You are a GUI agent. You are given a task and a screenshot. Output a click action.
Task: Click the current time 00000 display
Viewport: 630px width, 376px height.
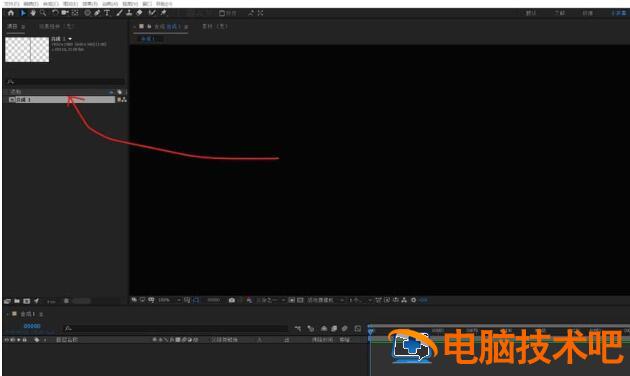click(32, 326)
